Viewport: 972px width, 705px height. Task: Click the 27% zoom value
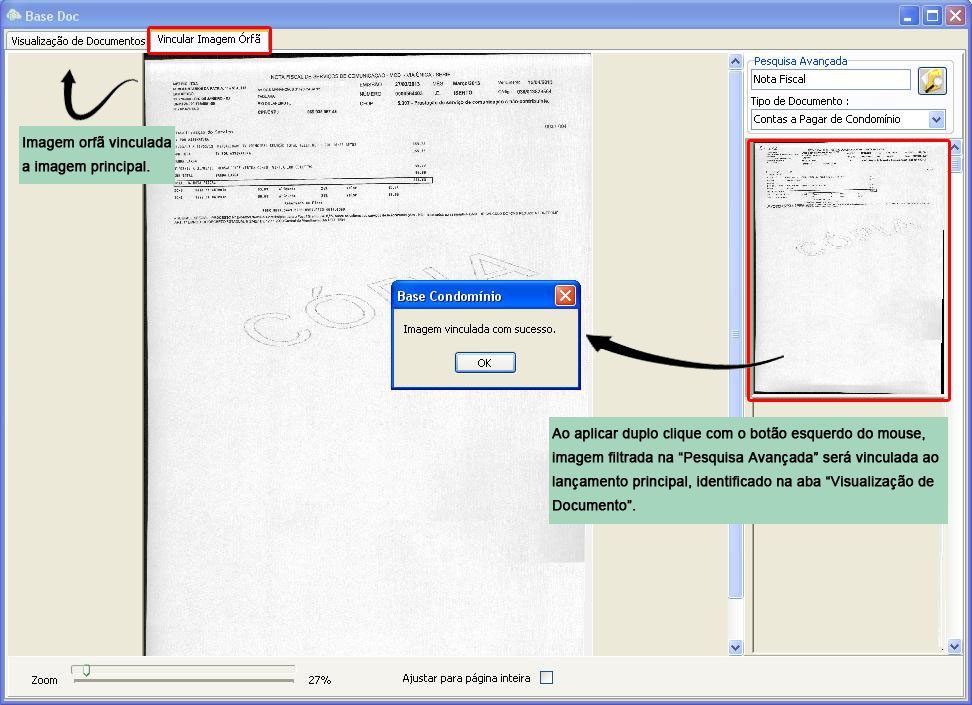pos(319,680)
